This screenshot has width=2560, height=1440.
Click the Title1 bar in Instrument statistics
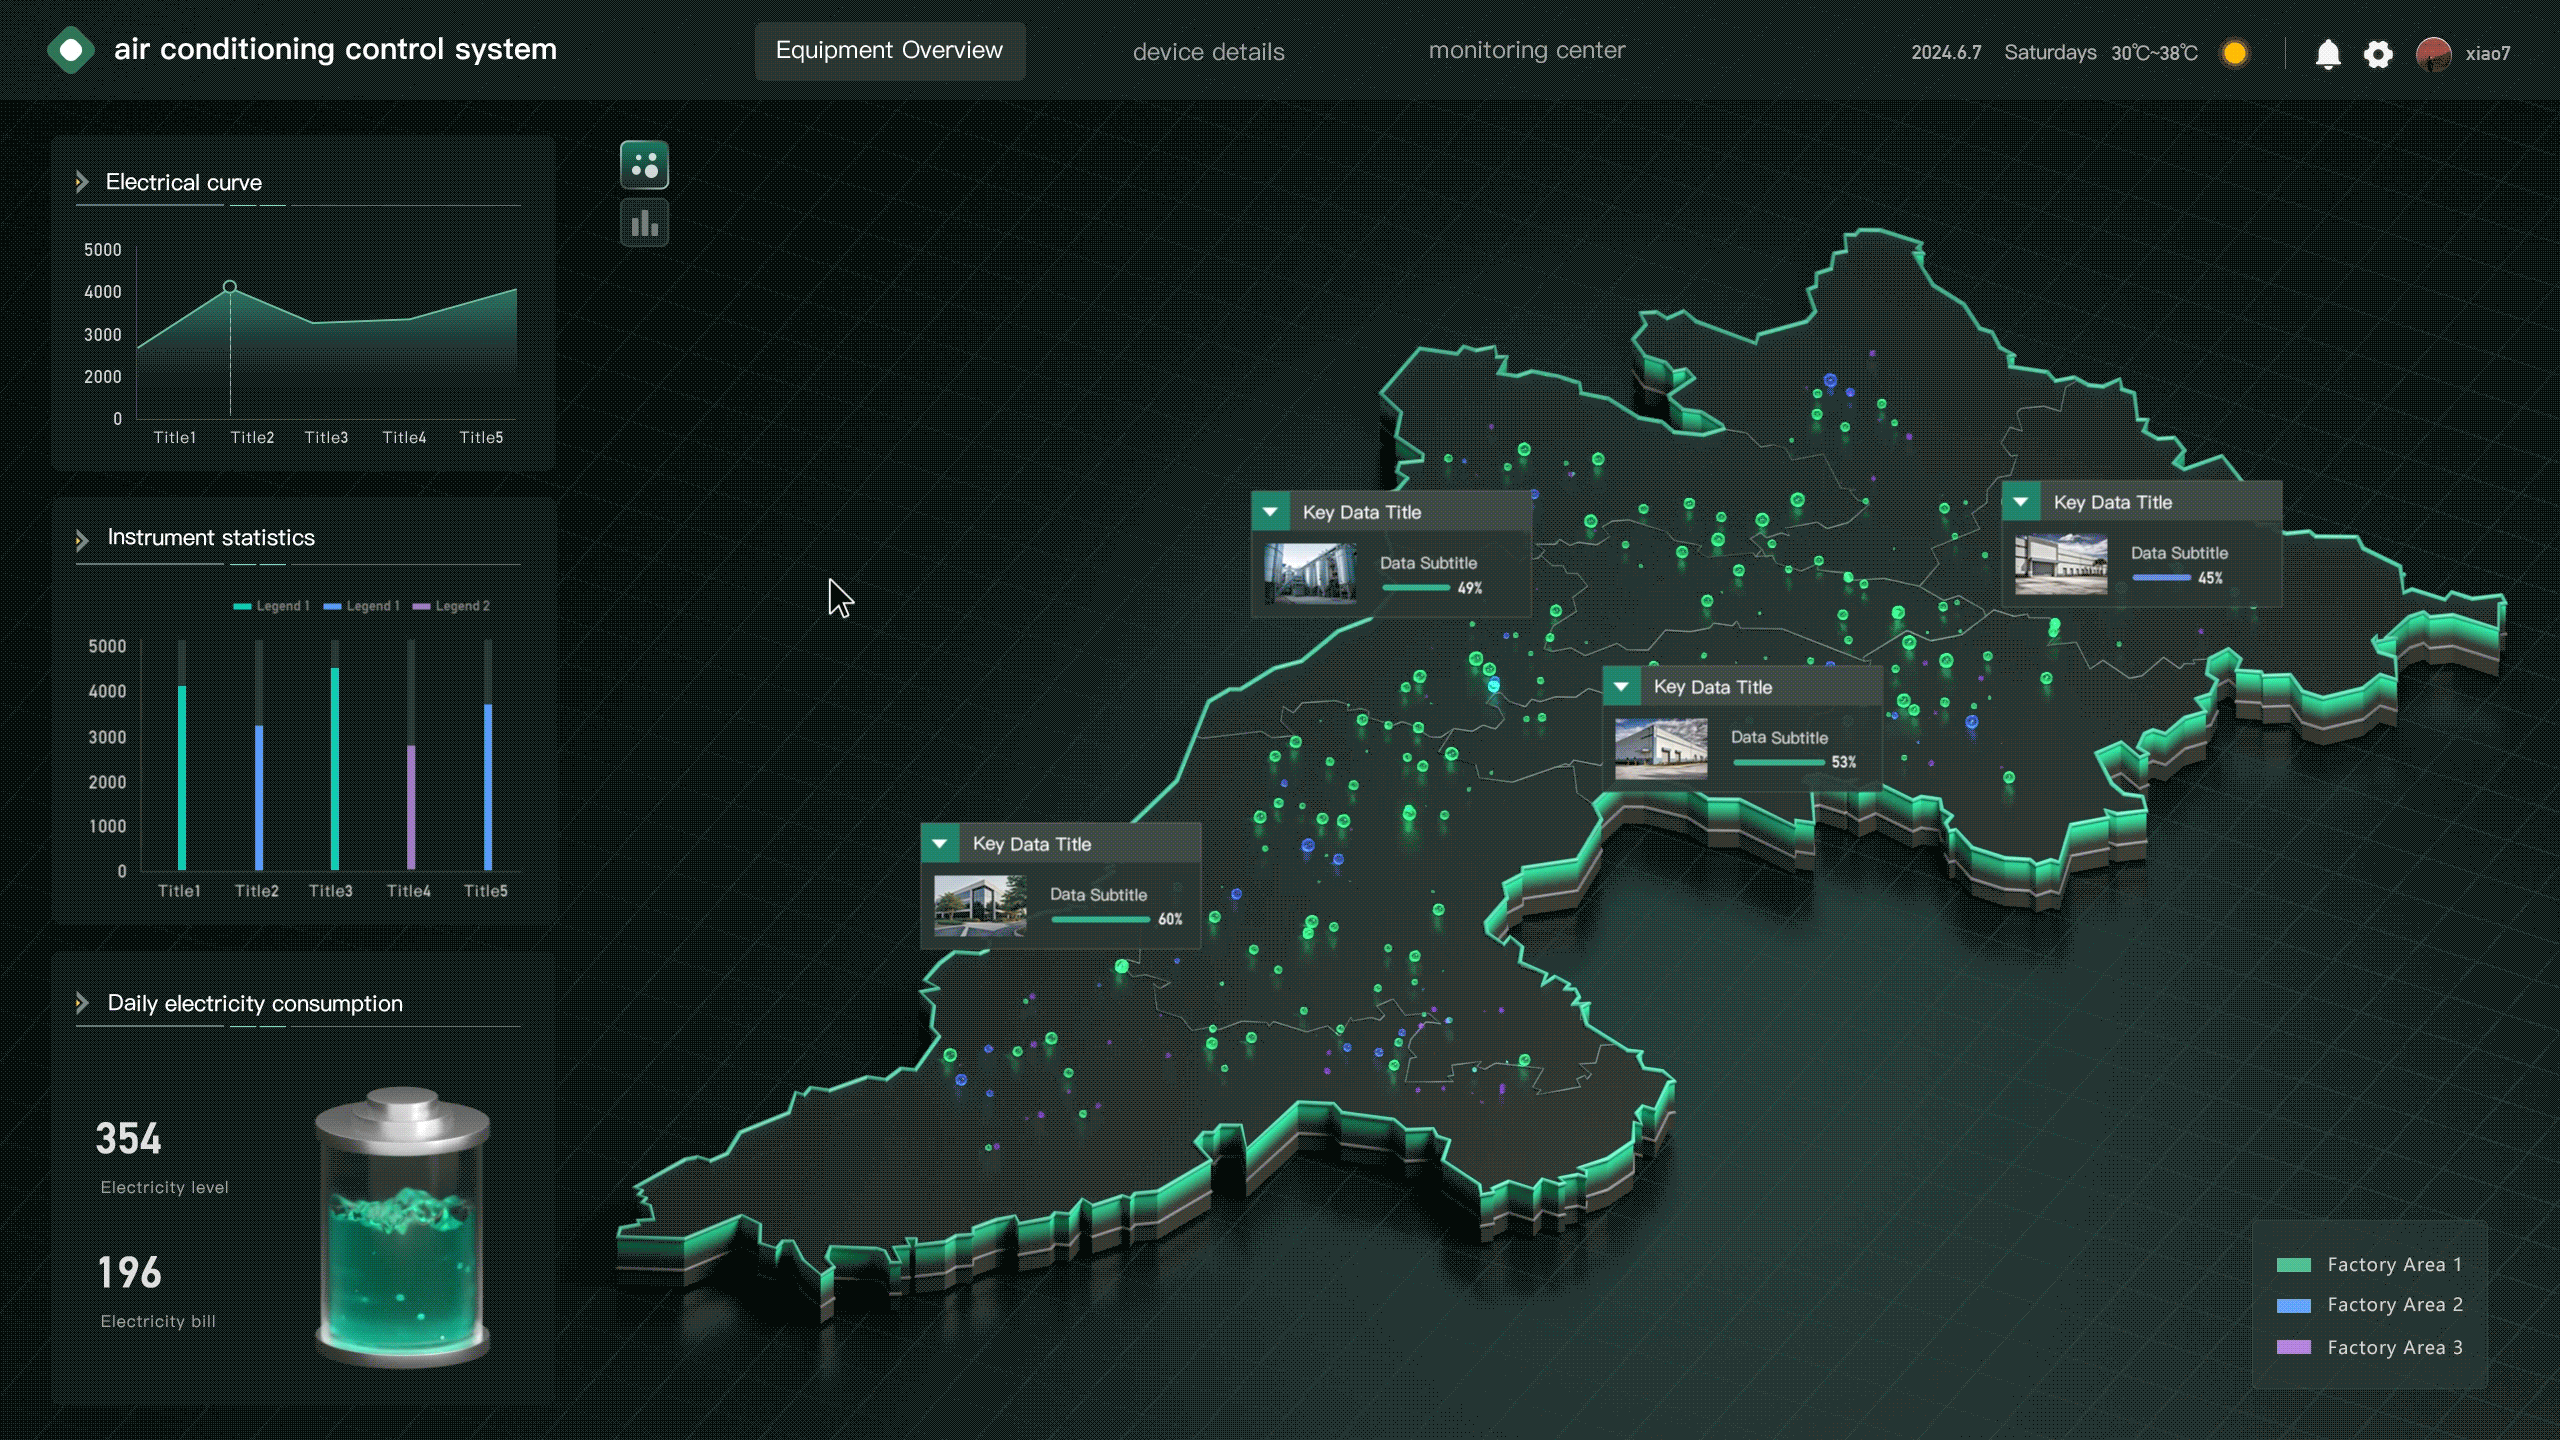point(182,777)
